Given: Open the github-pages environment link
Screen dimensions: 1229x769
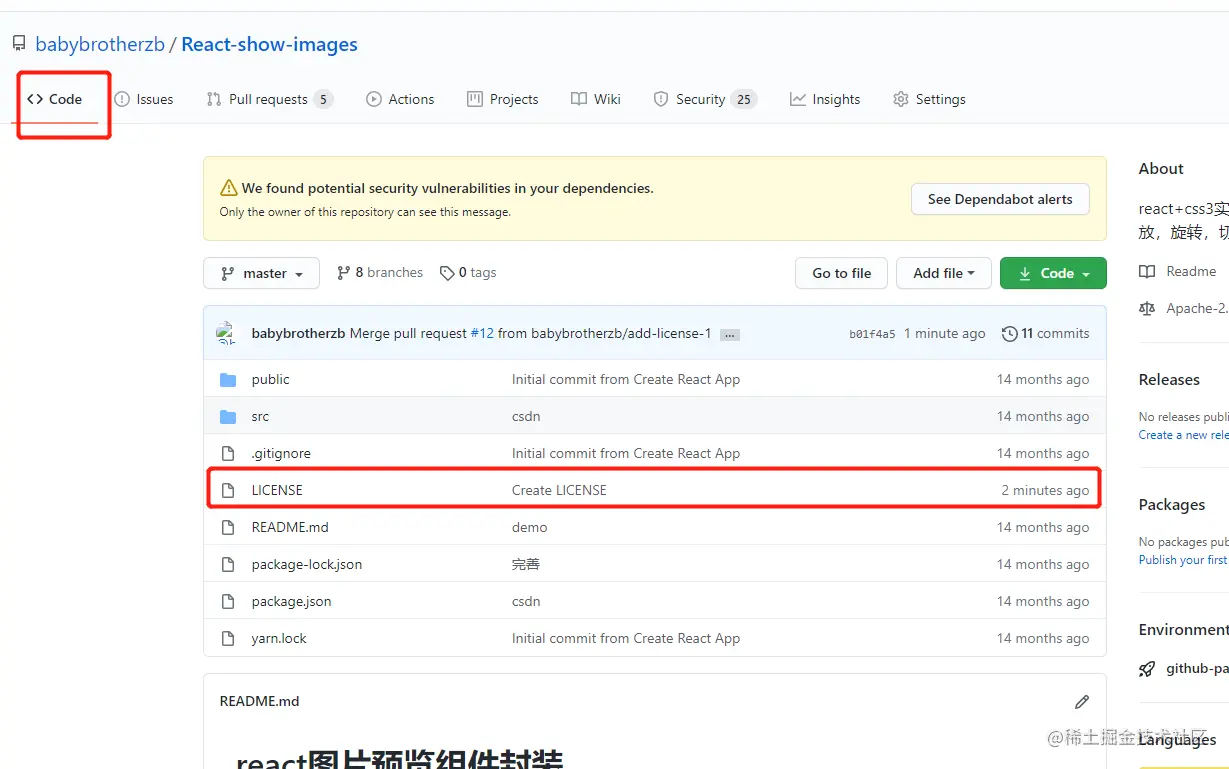Looking at the screenshot, I should [x=1197, y=668].
